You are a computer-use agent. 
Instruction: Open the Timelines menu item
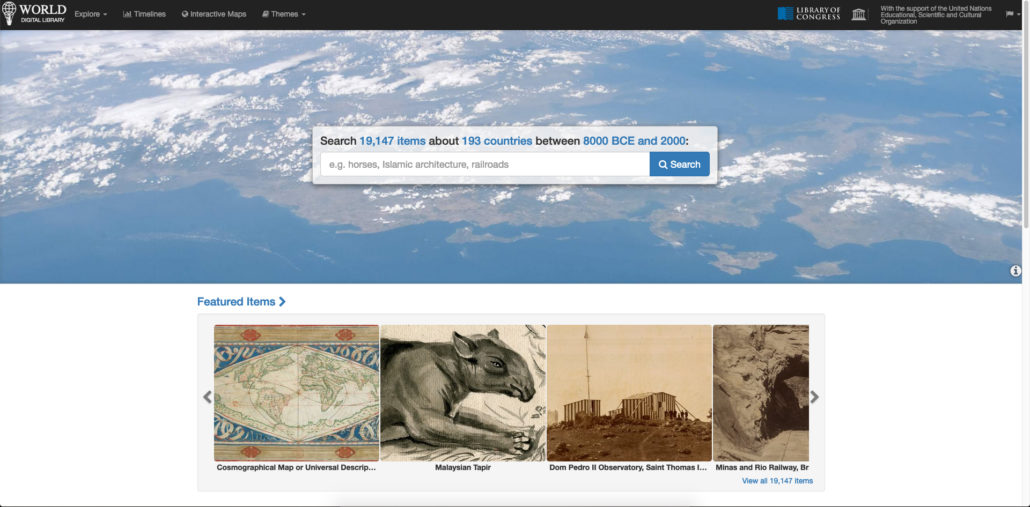click(145, 14)
